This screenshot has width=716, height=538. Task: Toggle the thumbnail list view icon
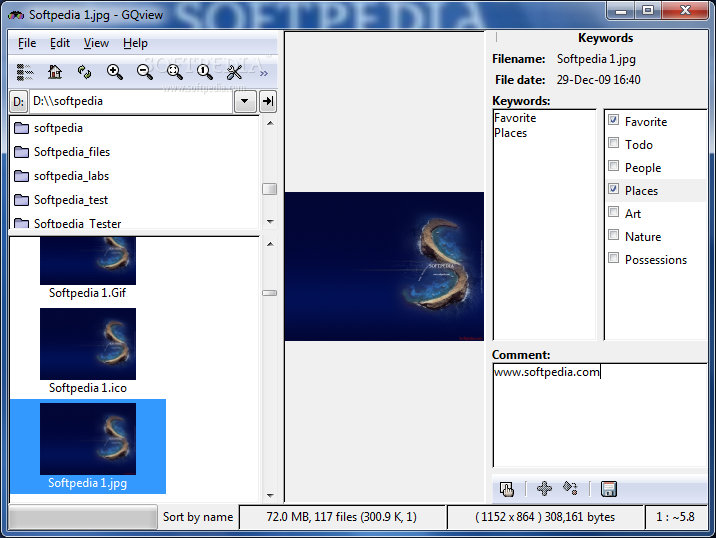25,72
